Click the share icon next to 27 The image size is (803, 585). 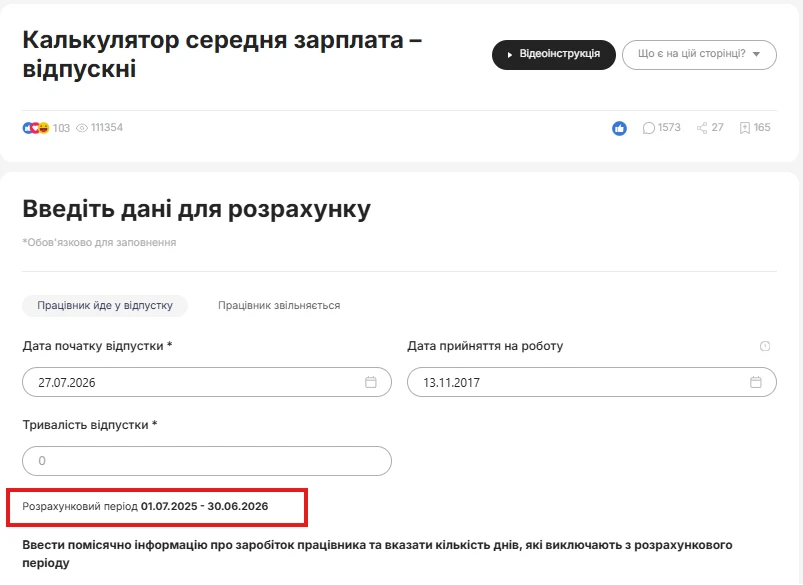pyautogui.click(x=702, y=128)
